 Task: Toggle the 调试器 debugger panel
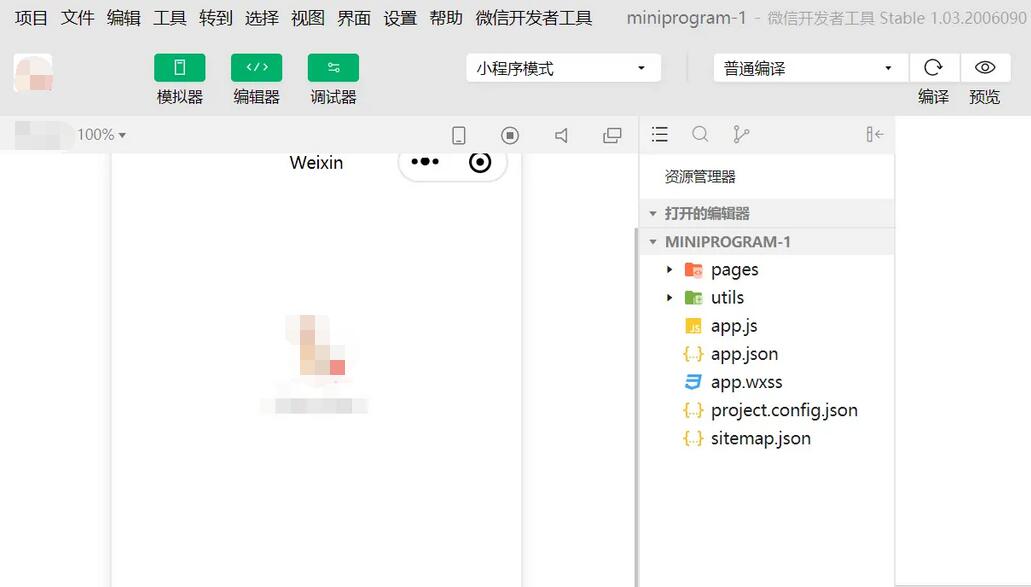pos(333,68)
